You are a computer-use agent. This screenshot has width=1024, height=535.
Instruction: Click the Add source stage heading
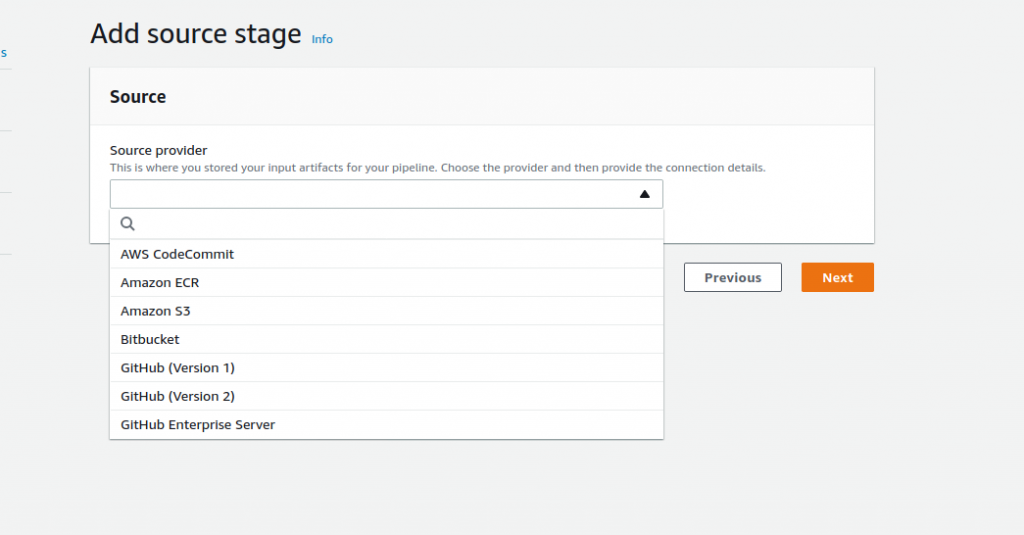tap(196, 34)
